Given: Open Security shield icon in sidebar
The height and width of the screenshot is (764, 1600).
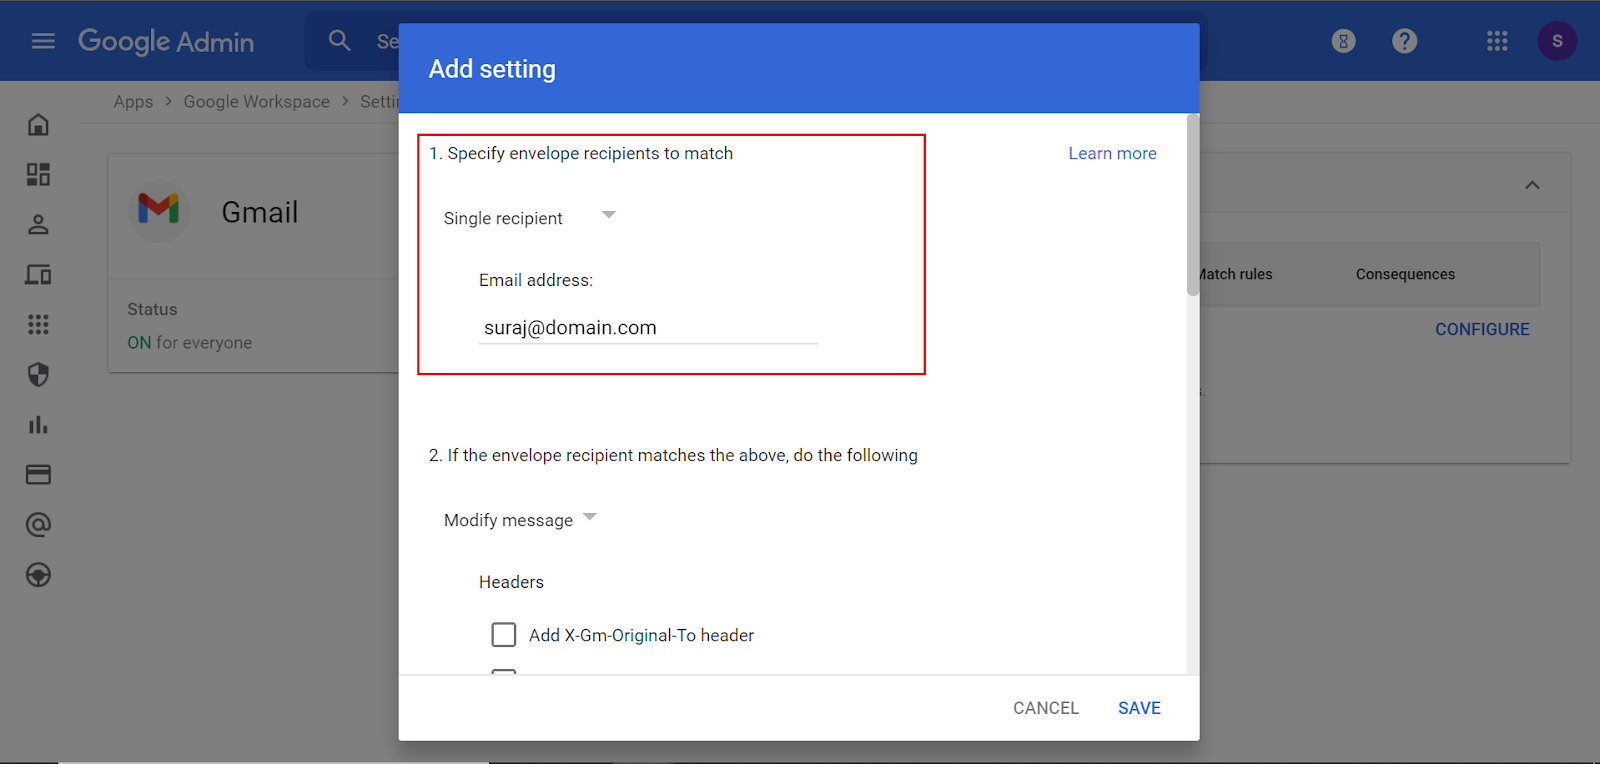Looking at the screenshot, I should (38, 375).
